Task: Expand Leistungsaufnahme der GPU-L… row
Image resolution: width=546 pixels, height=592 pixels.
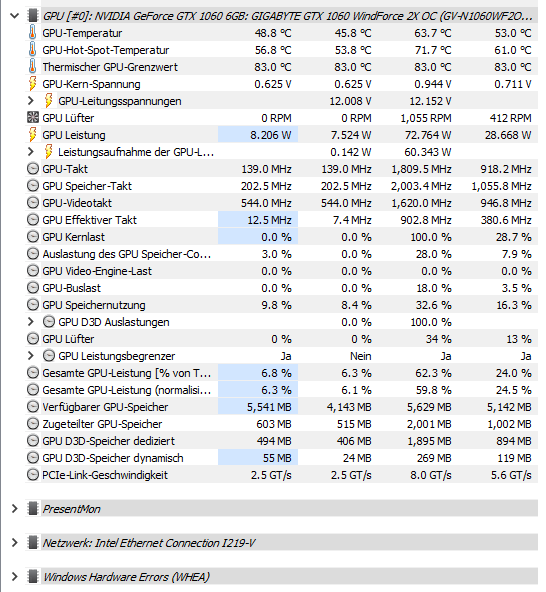Action: (31, 152)
